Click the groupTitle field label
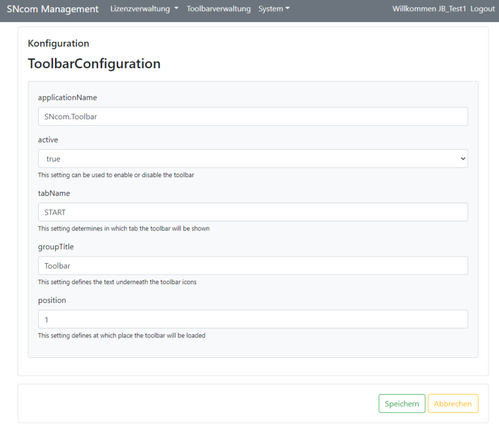This screenshot has width=499, height=429. [56, 247]
